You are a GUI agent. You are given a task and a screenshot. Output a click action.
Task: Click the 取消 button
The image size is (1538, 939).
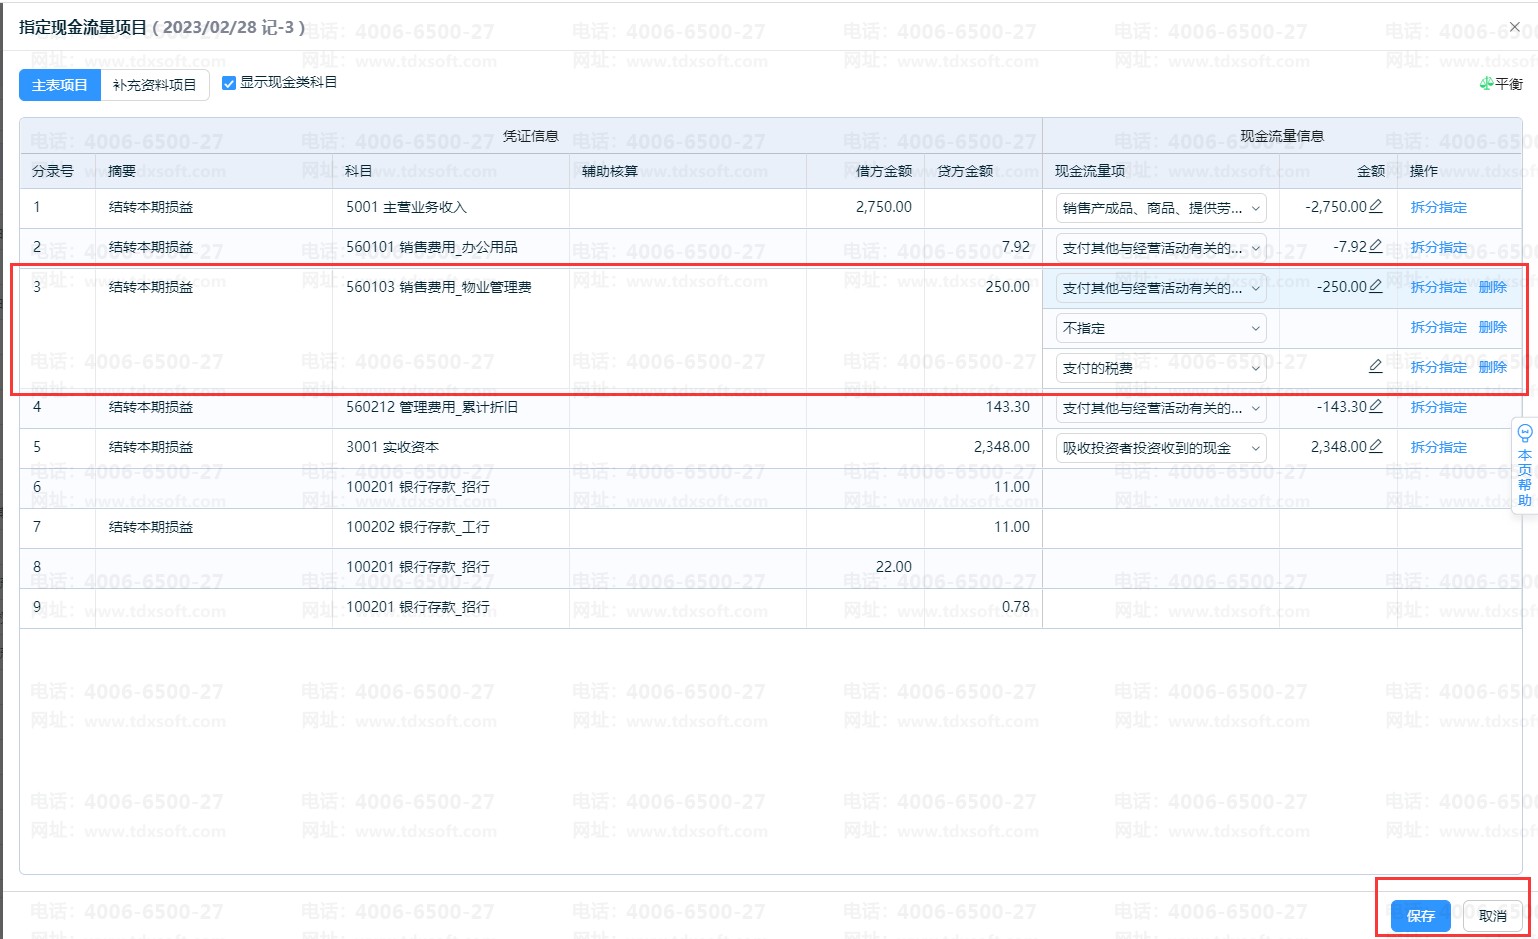[1492, 916]
